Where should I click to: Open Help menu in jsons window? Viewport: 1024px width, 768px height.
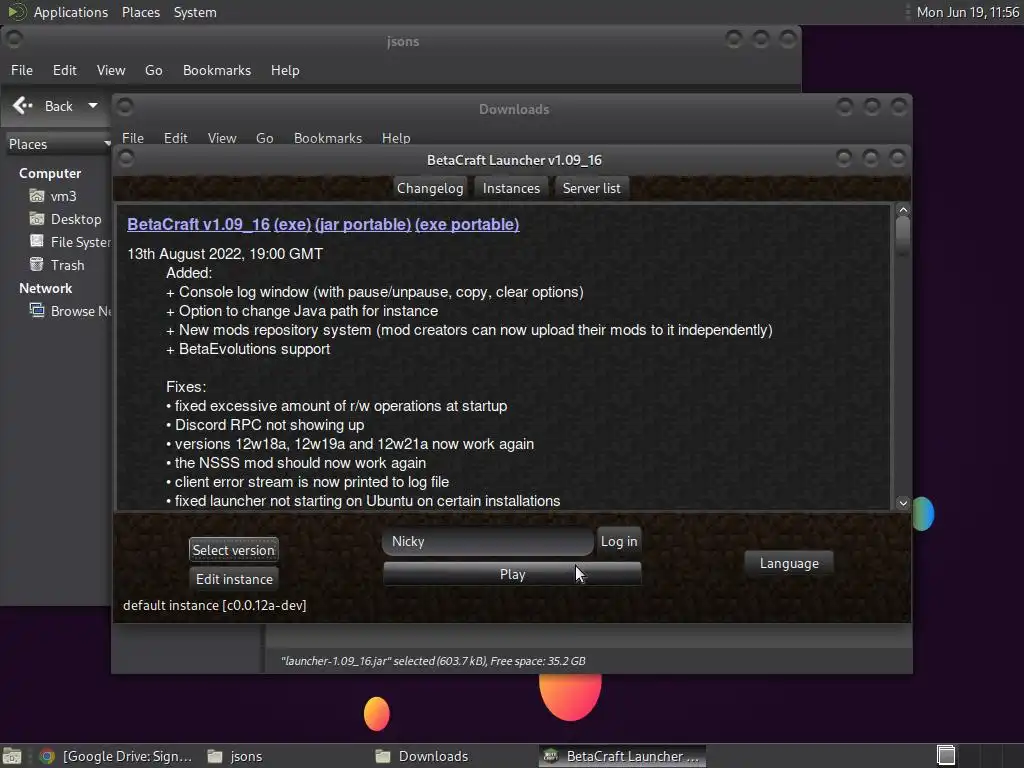(285, 70)
